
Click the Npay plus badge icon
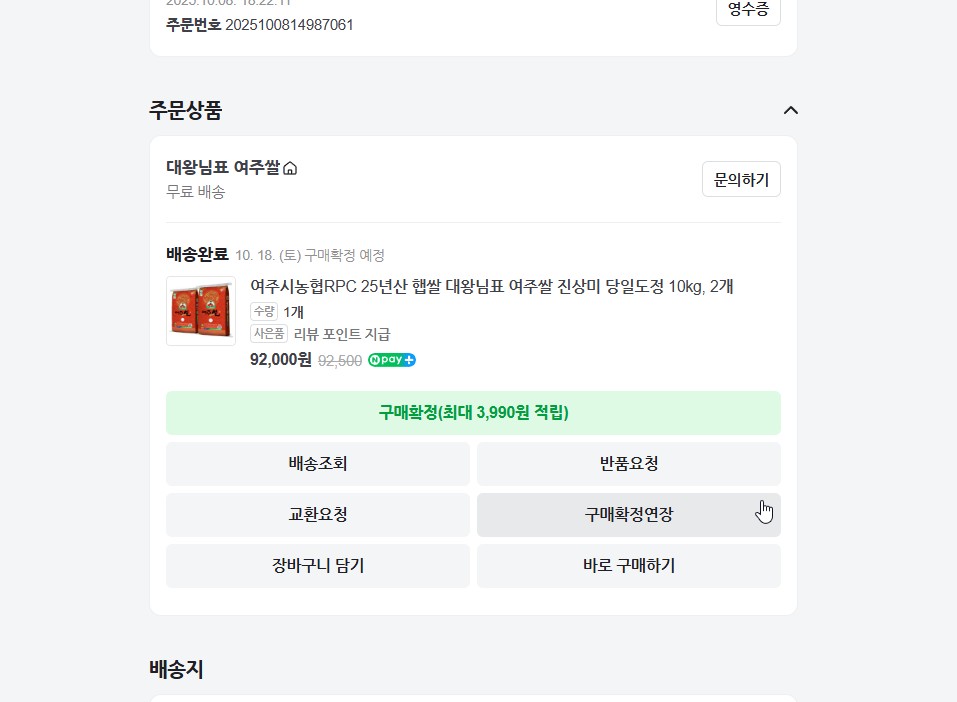pos(391,360)
